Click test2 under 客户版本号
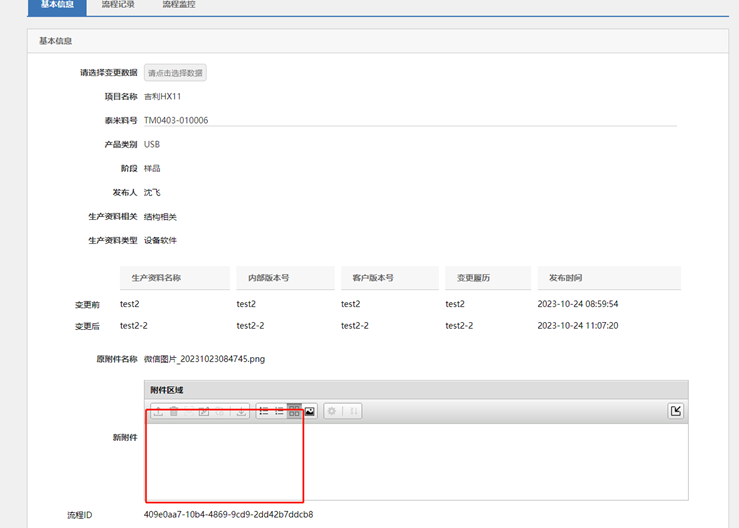The height and width of the screenshot is (528, 739). click(x=351, y=304)
